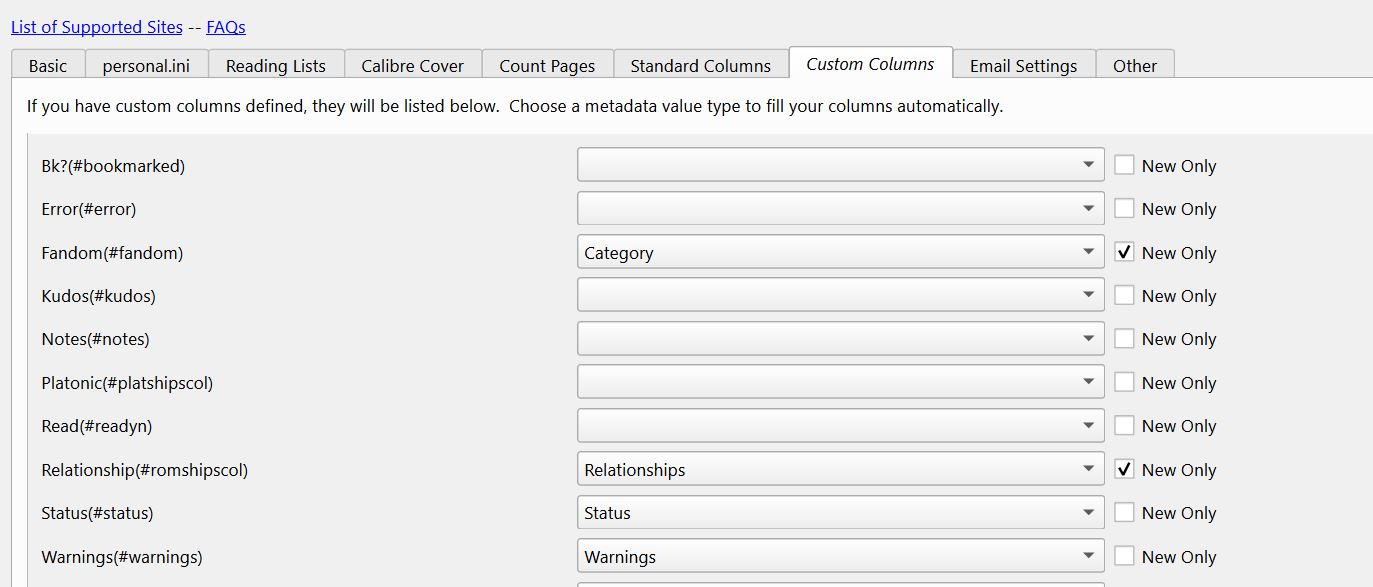Expand the Relationship dropdown showing Relationships
The height and width of the screenshot is (587, 1373).
pos(840,470)
